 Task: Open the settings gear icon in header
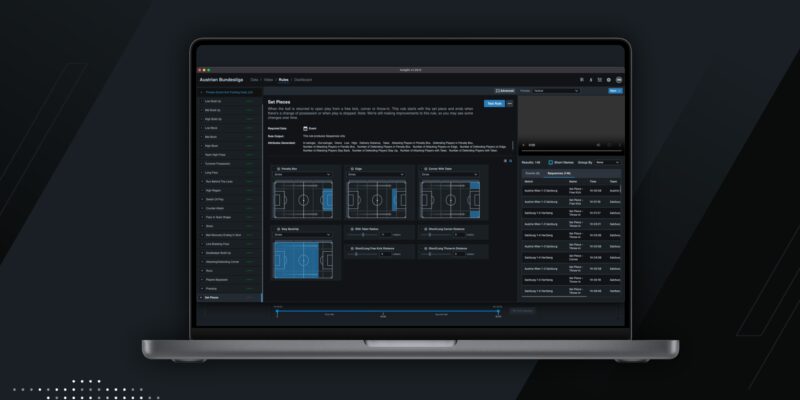coord(608,79)
